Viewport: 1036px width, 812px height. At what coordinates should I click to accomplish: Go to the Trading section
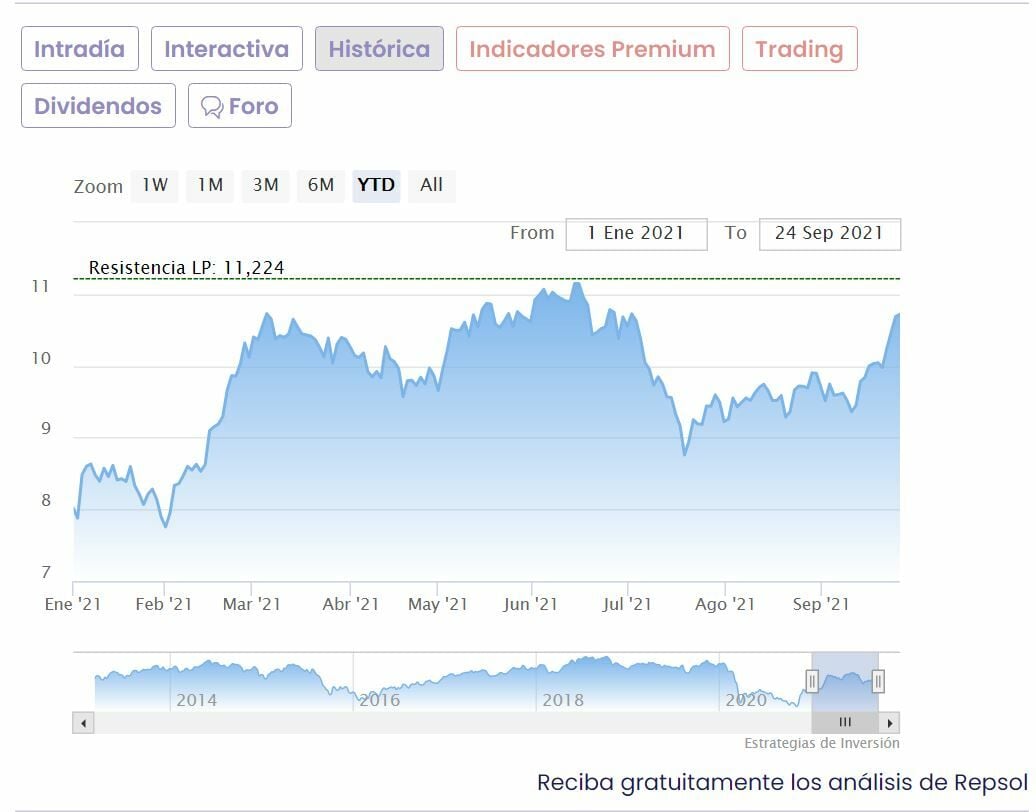click(x=799, y=49)
